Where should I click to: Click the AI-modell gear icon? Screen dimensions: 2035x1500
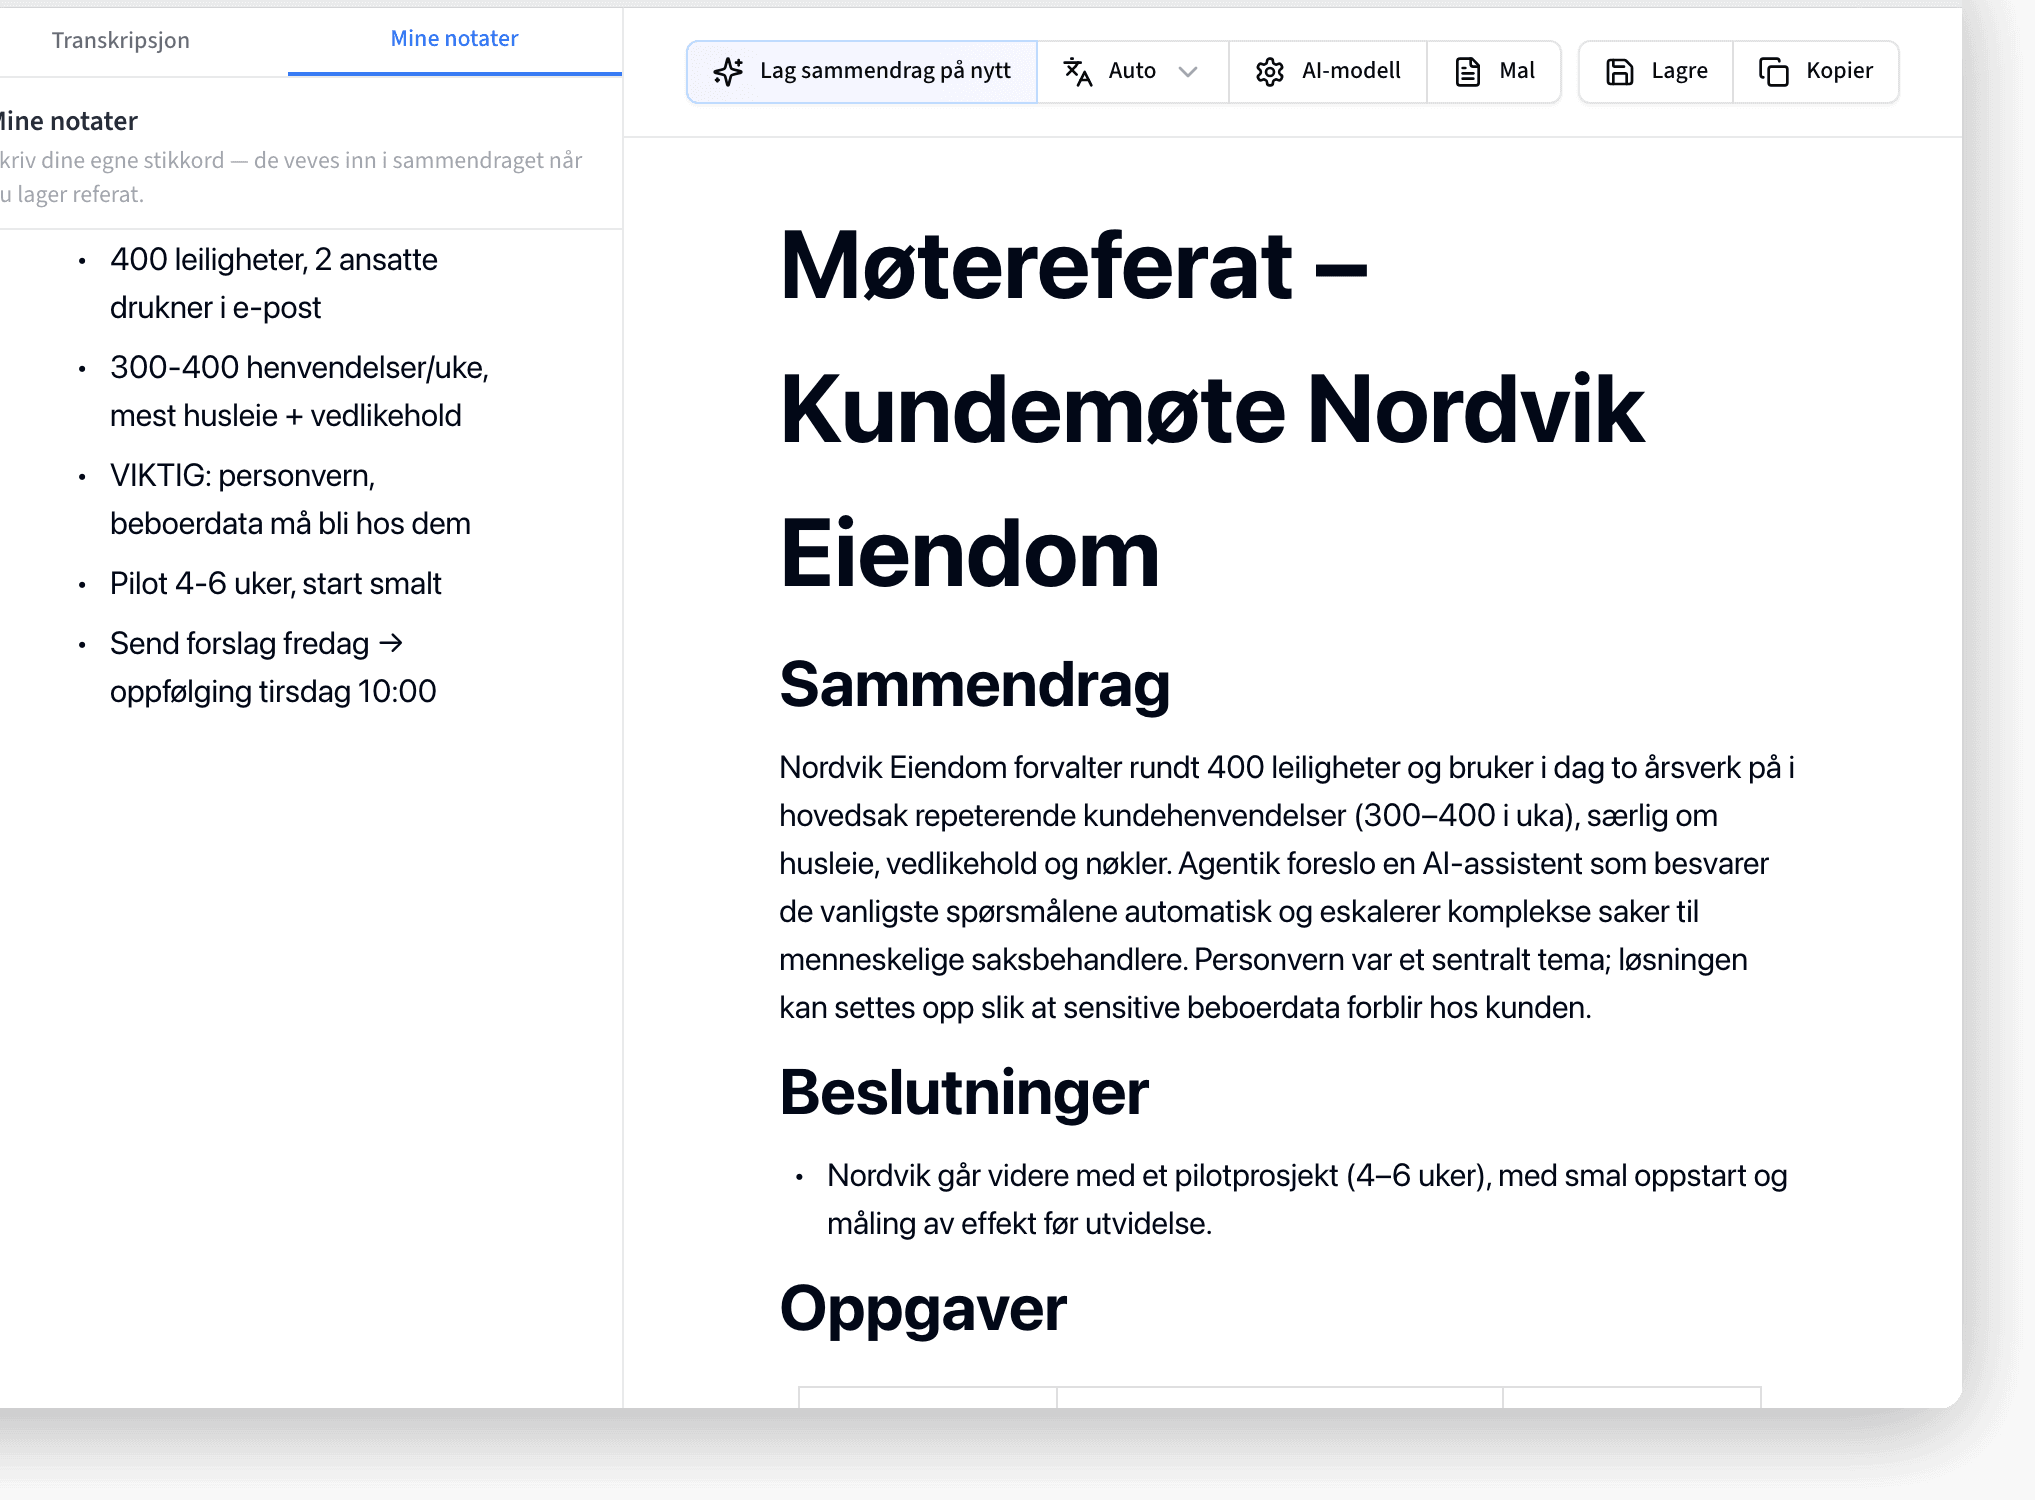click(1270, 71)
